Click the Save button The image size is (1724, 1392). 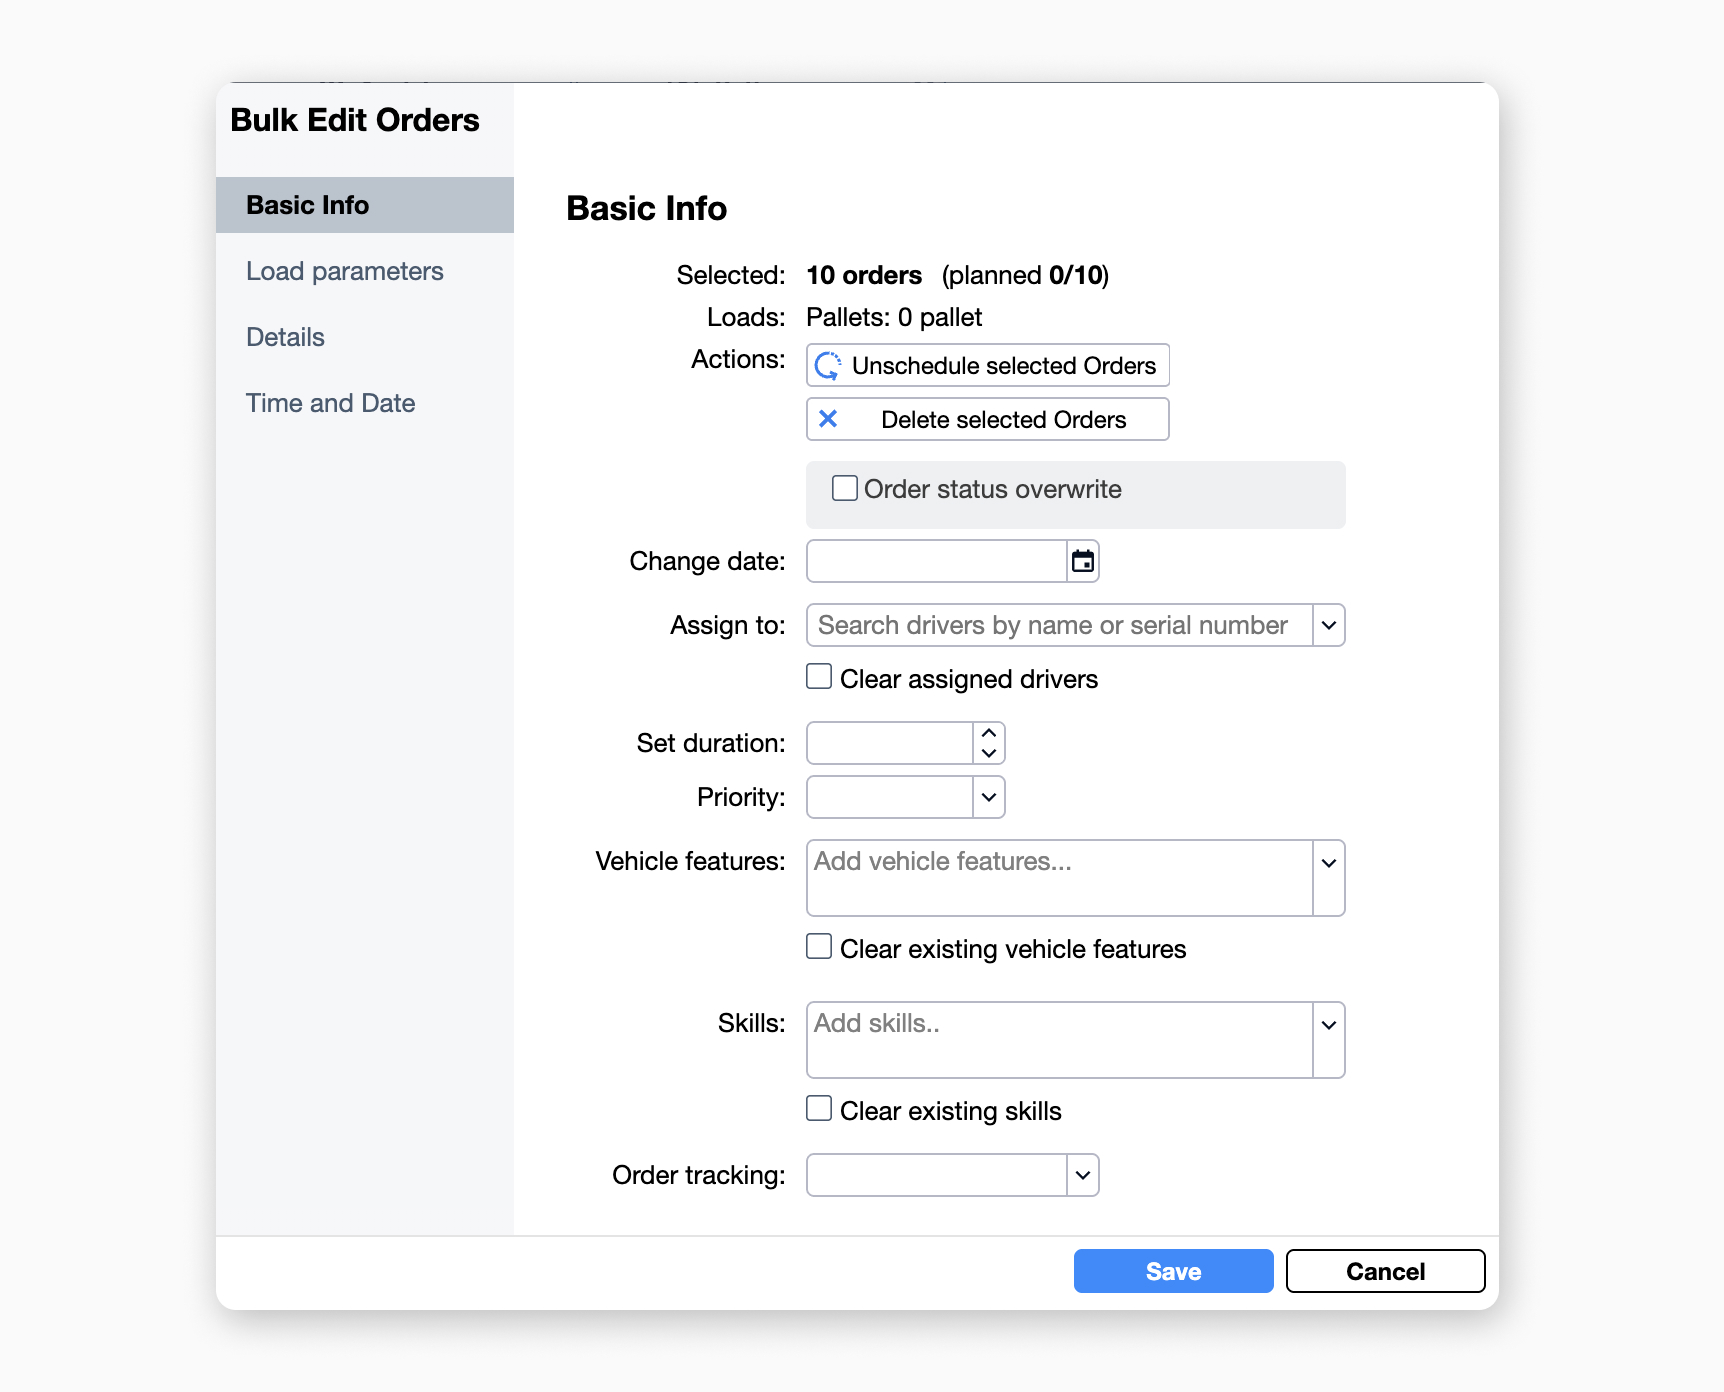1172,1271
